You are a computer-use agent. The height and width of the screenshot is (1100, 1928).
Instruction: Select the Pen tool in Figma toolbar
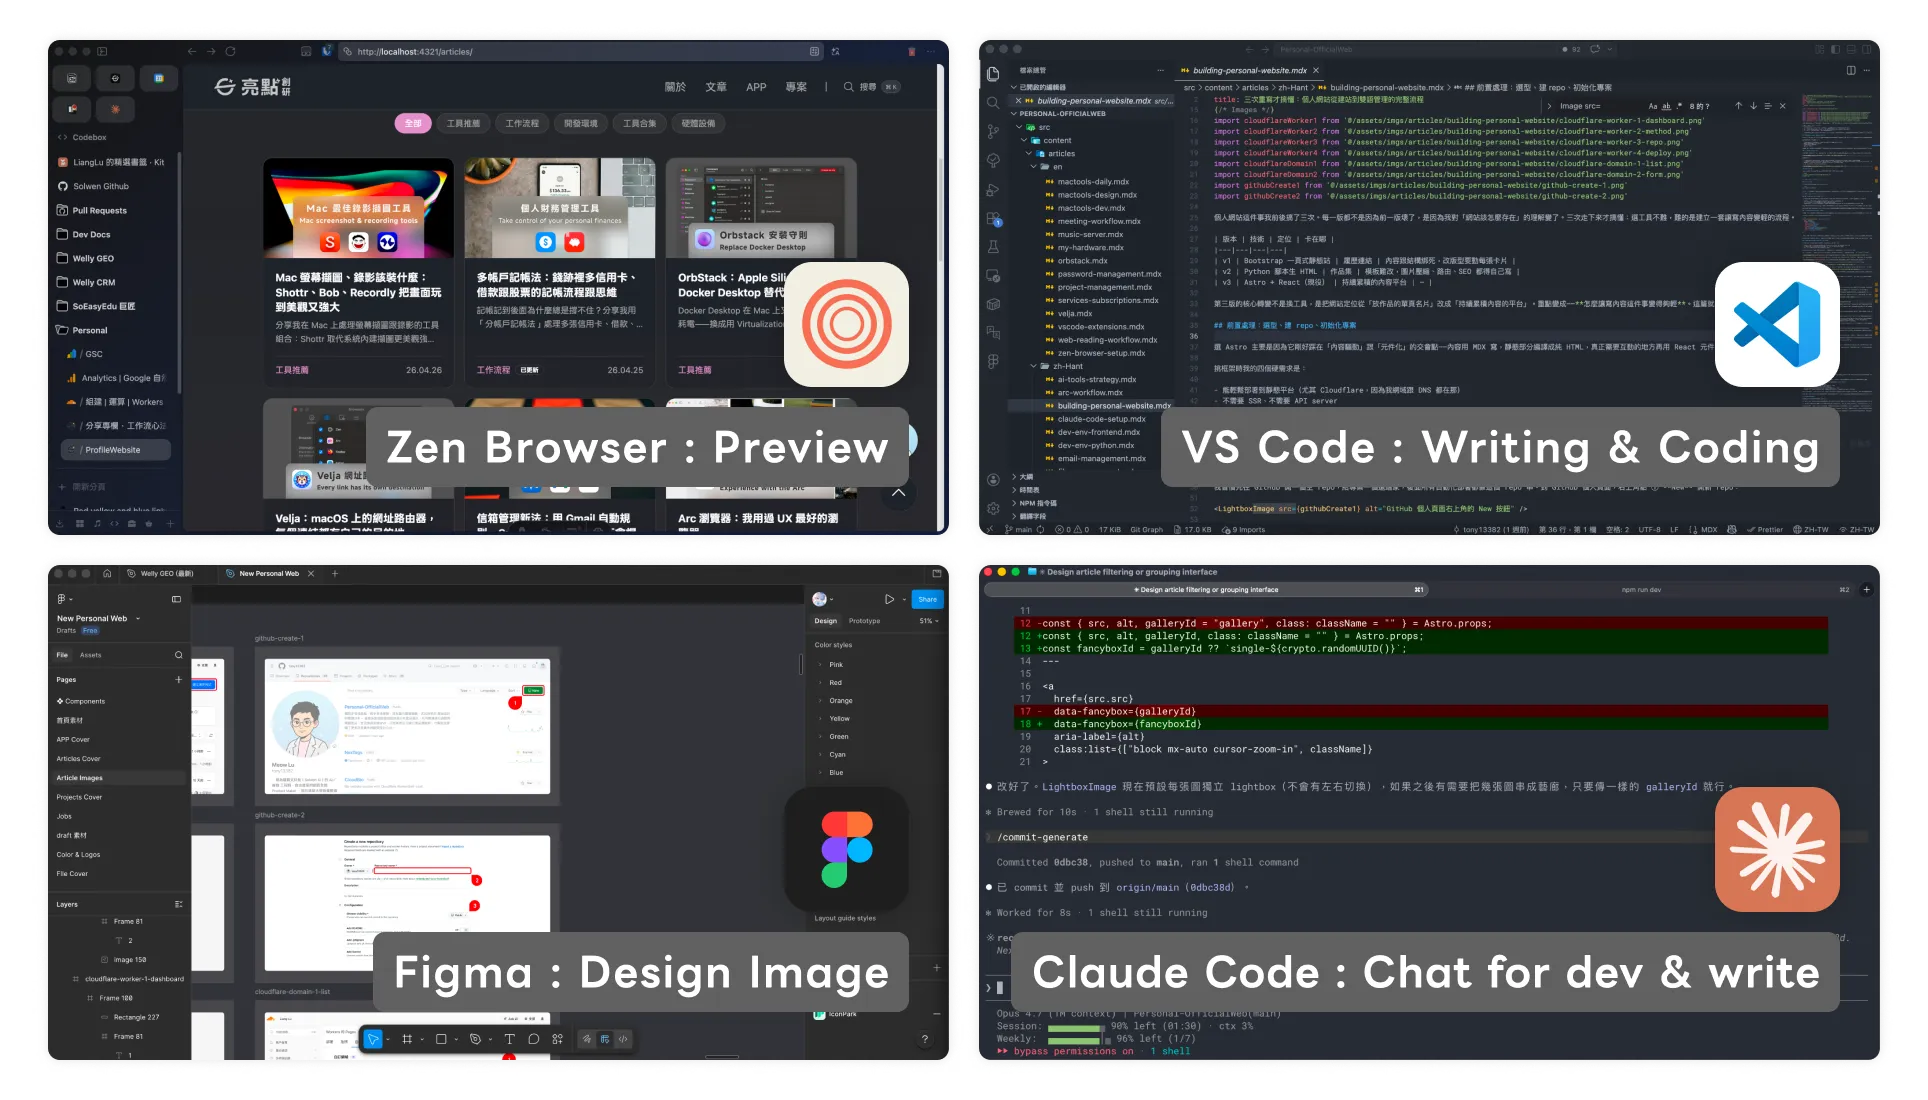pyautogui.click(x=475, y=1039)
